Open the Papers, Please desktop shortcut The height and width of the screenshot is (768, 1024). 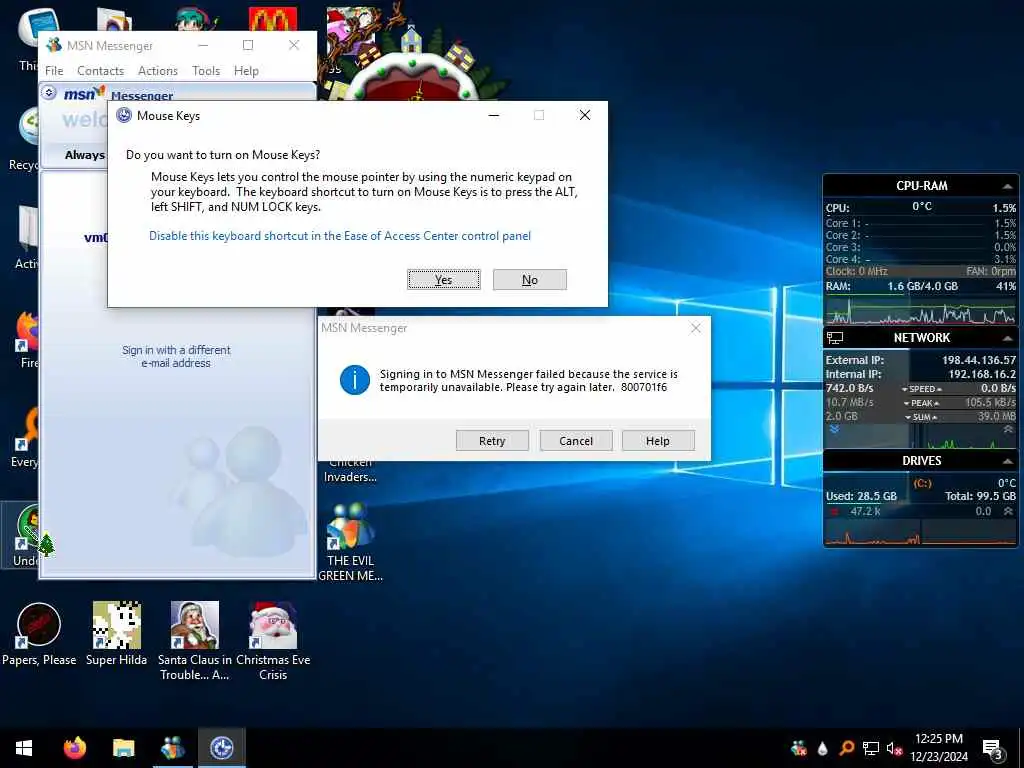tap(39, 635)
